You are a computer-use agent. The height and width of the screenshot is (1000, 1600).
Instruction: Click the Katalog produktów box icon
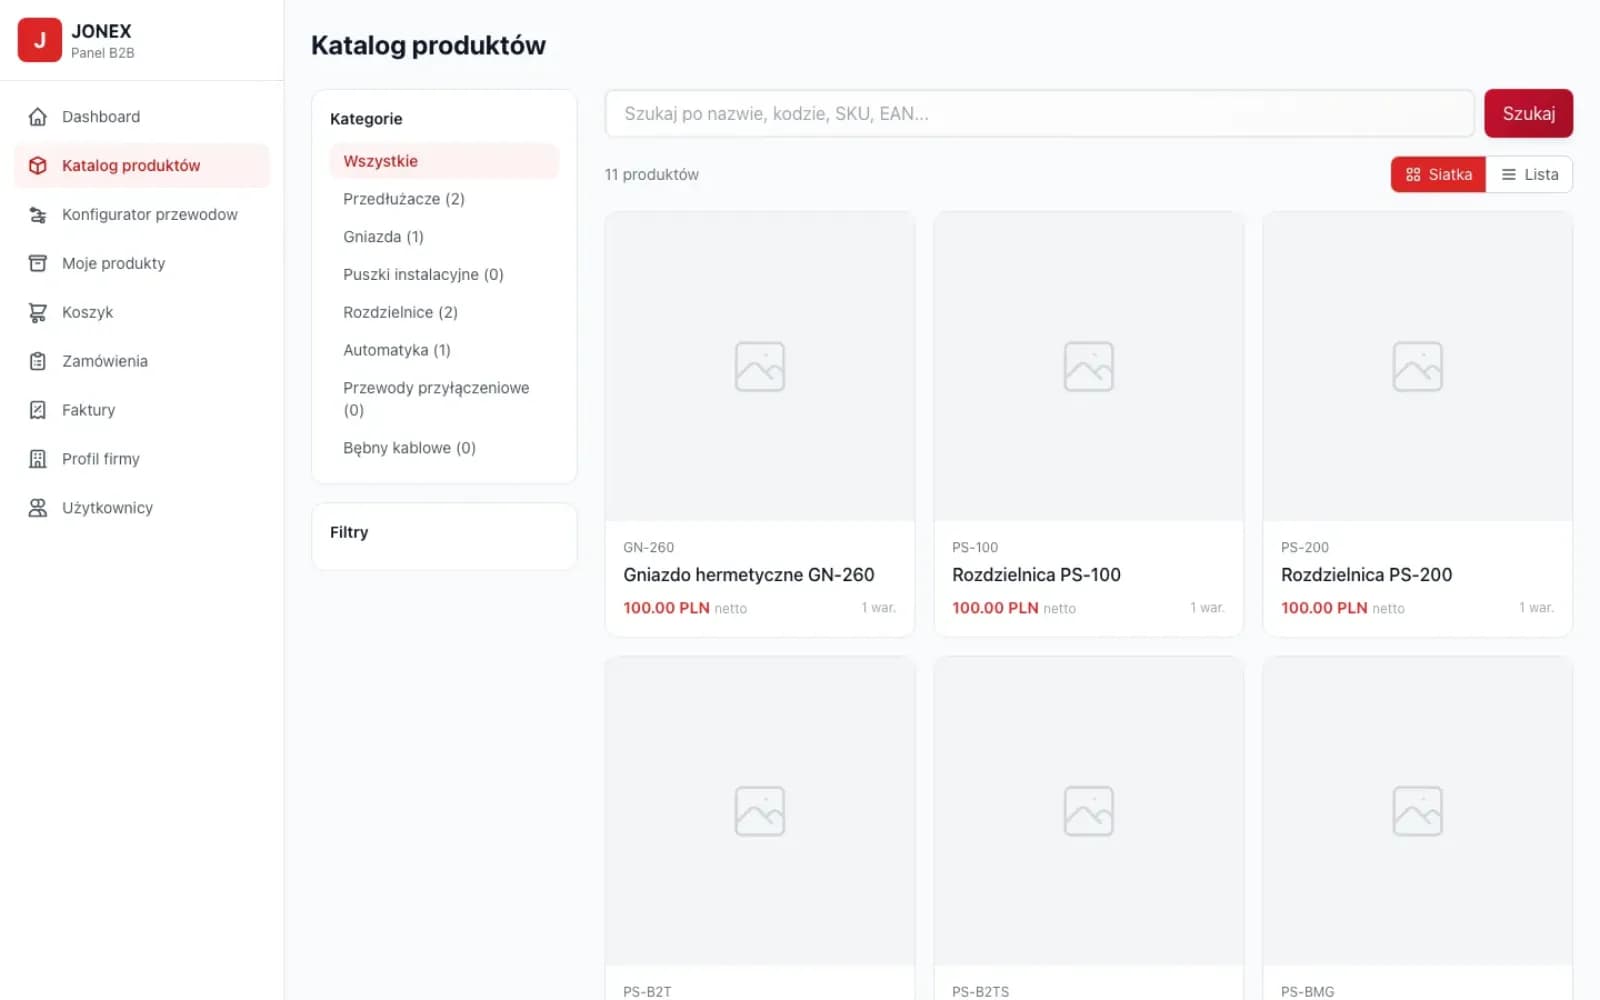coord(38,166)
